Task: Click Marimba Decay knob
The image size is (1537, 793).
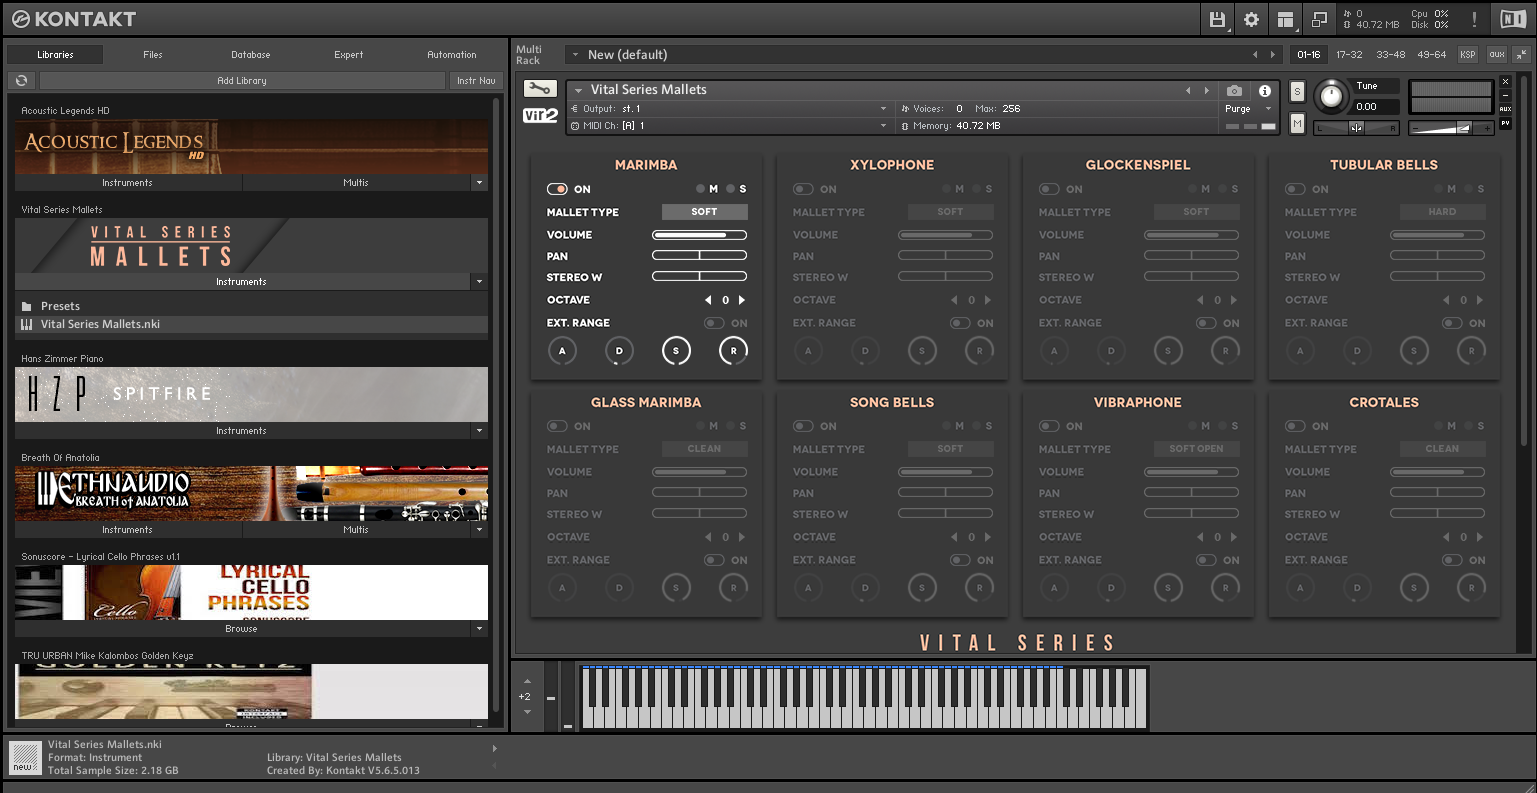Action: pyautogui.click(x=619, y=351)
